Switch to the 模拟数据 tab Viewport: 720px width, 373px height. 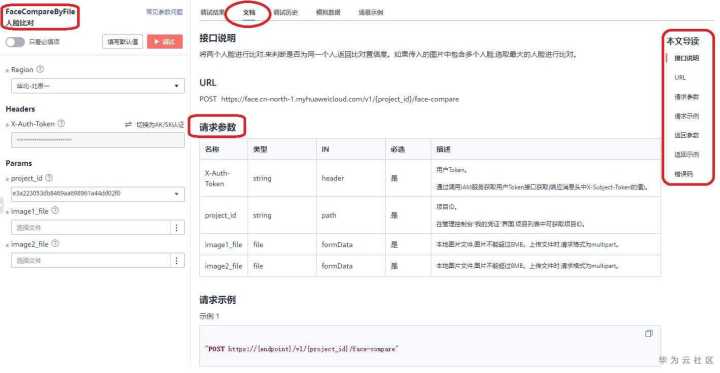[x=328, y=12]
